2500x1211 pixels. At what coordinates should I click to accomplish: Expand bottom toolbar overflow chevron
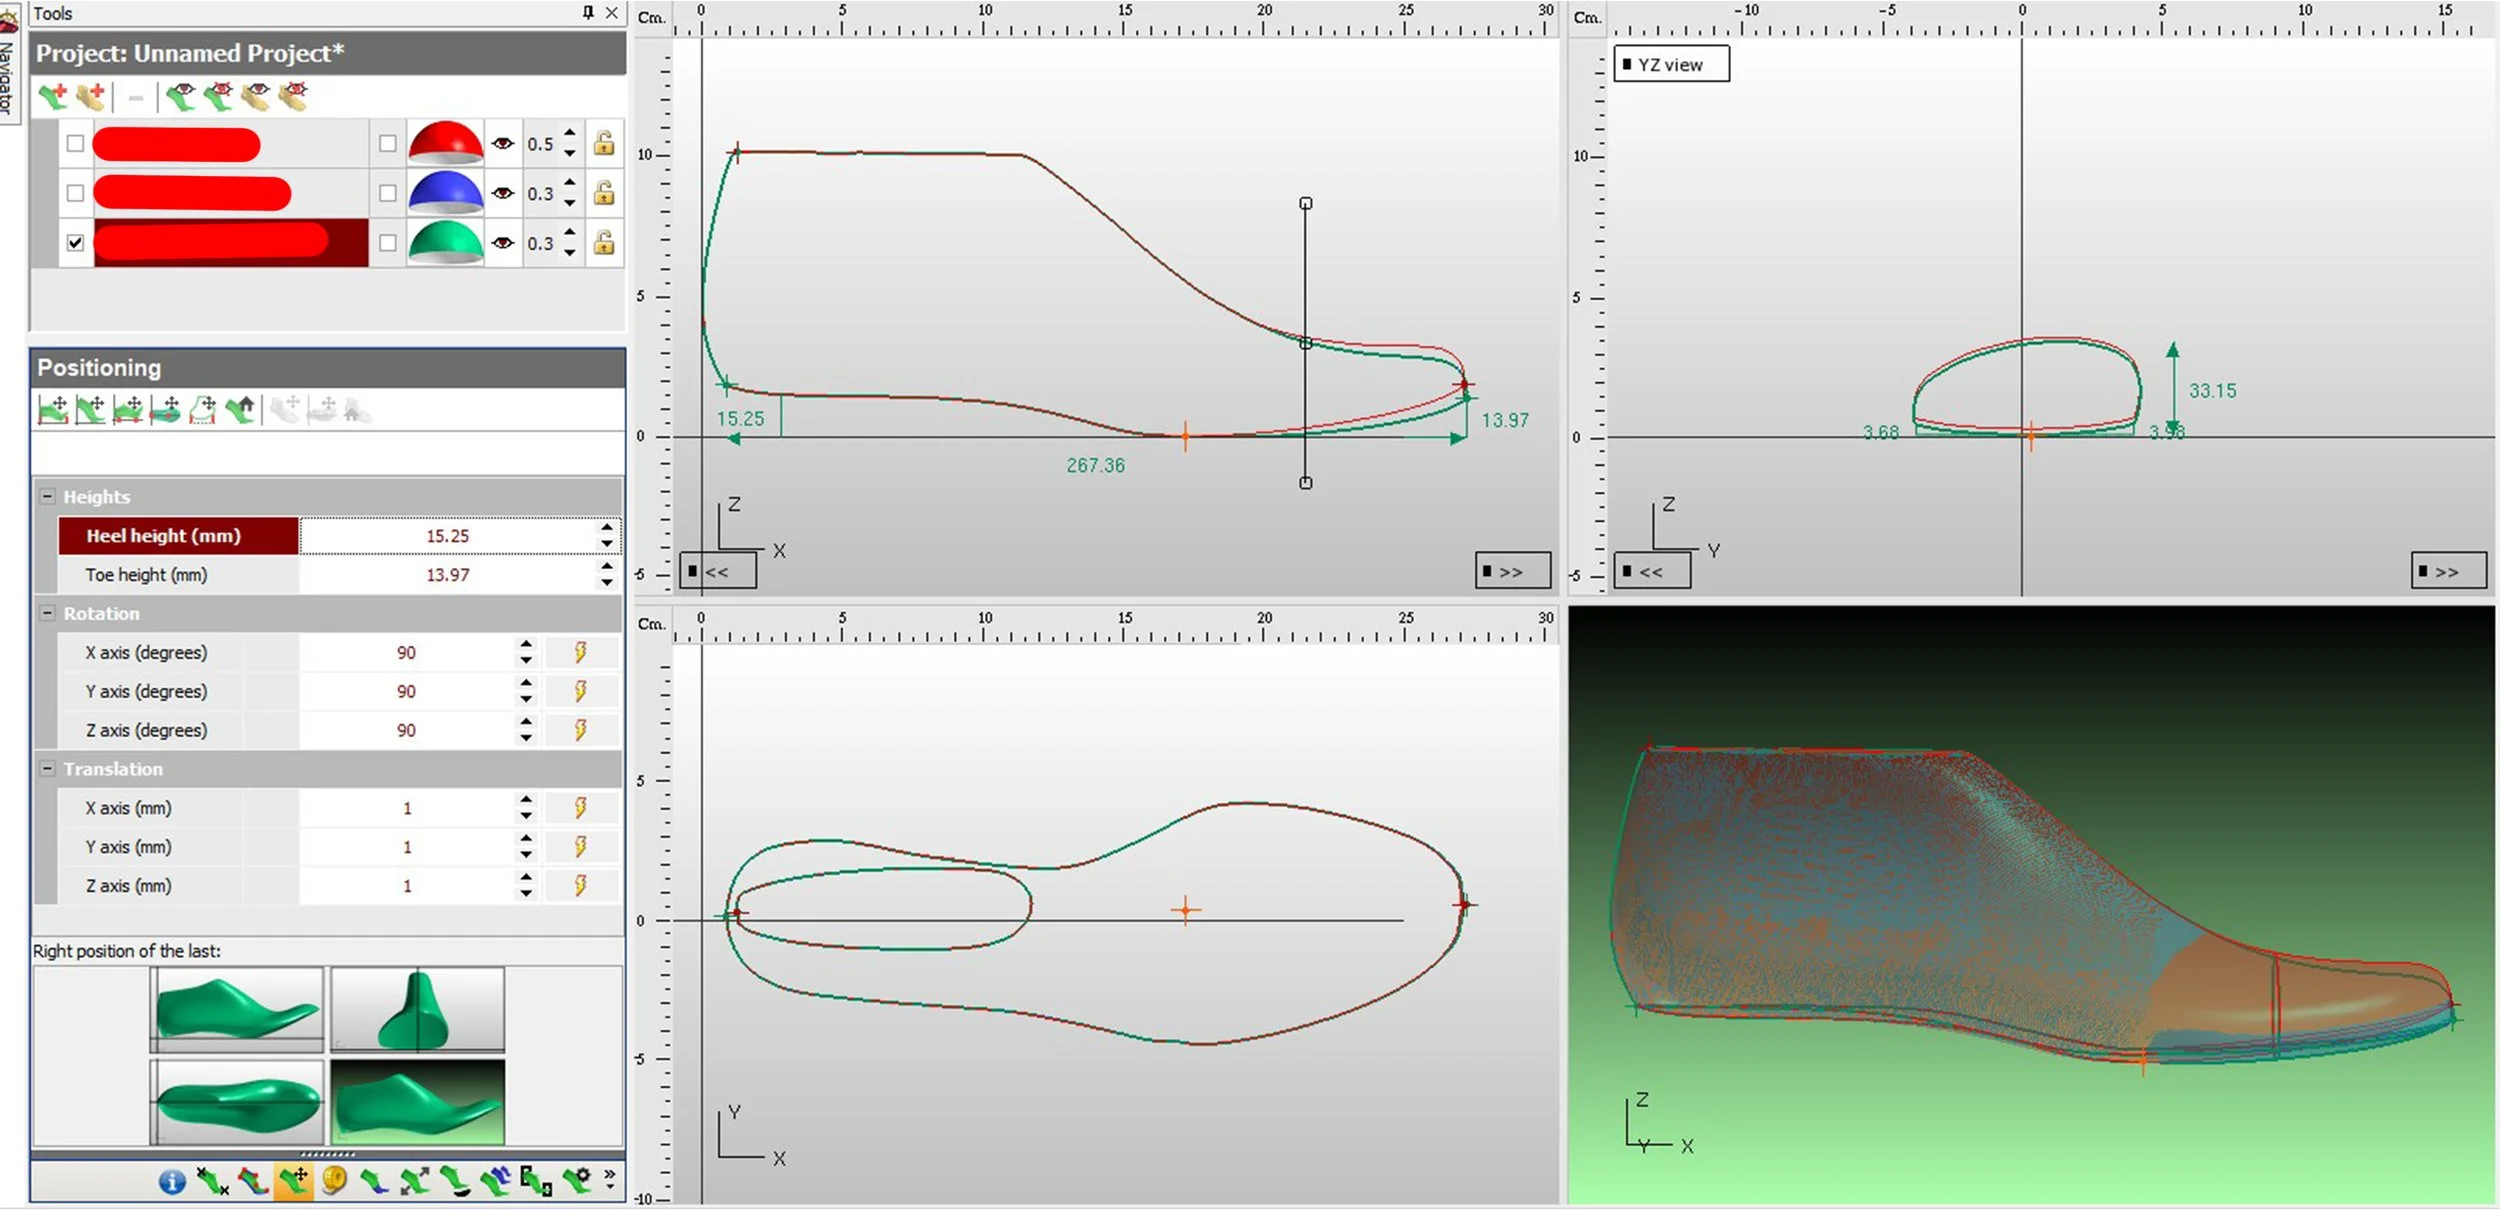(609, 1177)
